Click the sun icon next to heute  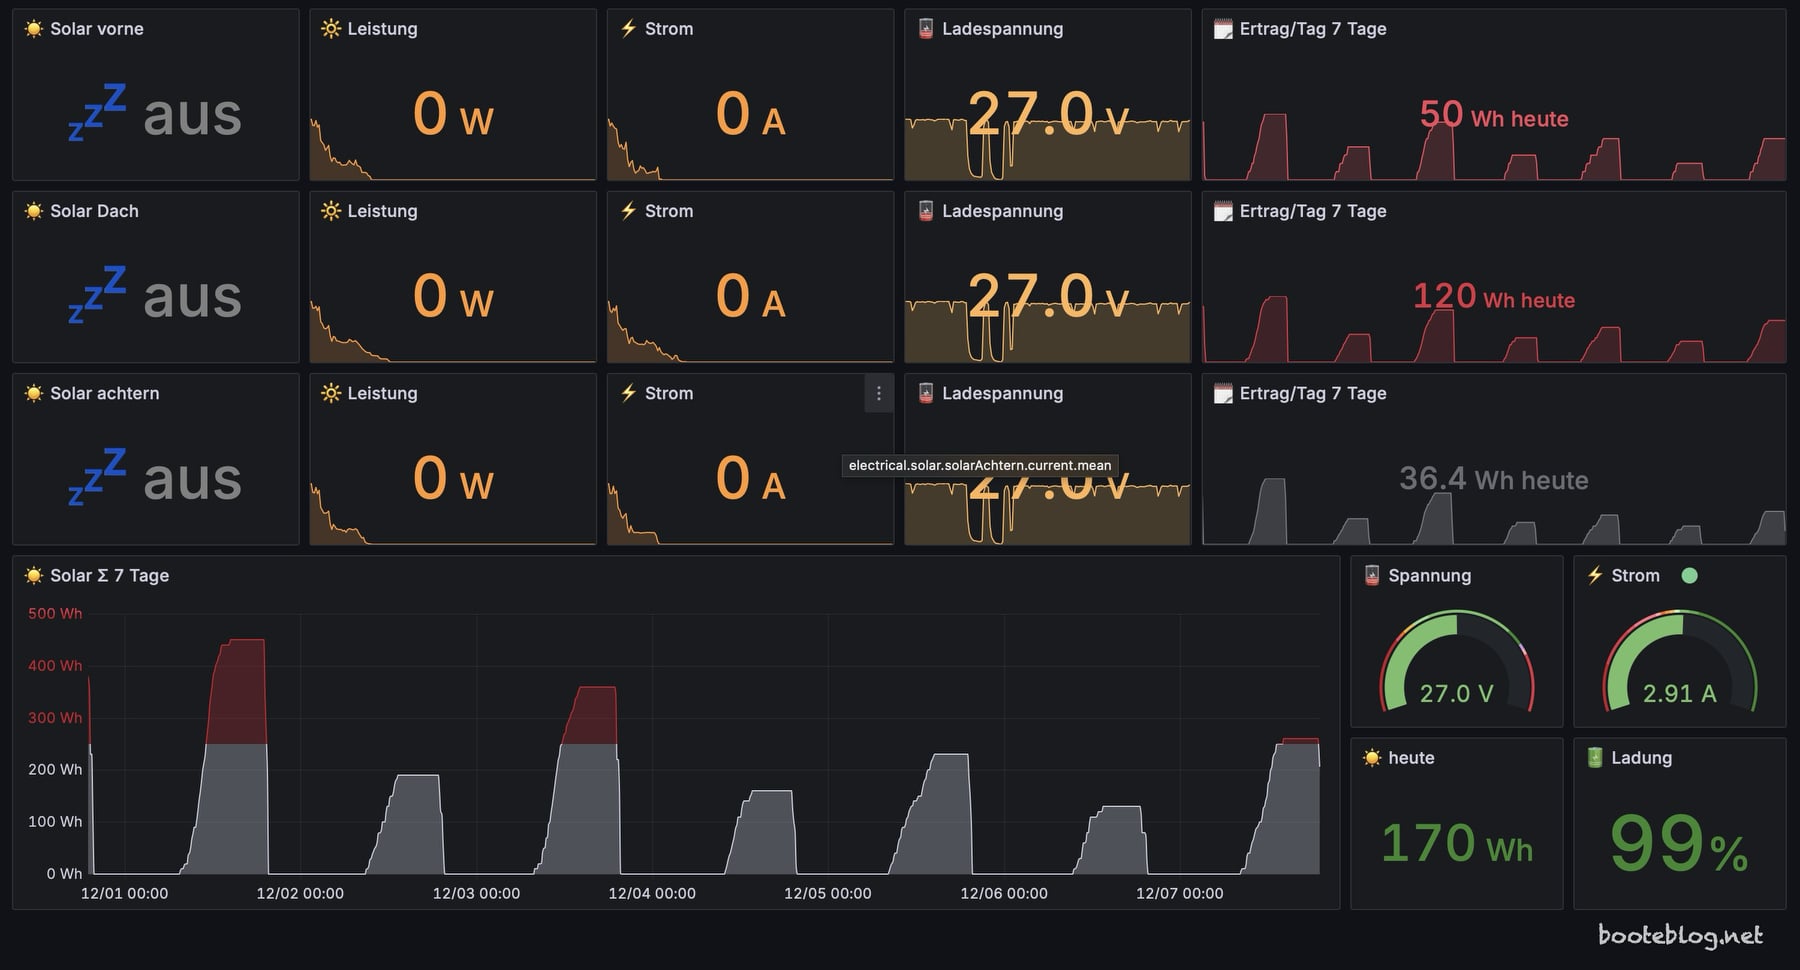point(1372,757)
